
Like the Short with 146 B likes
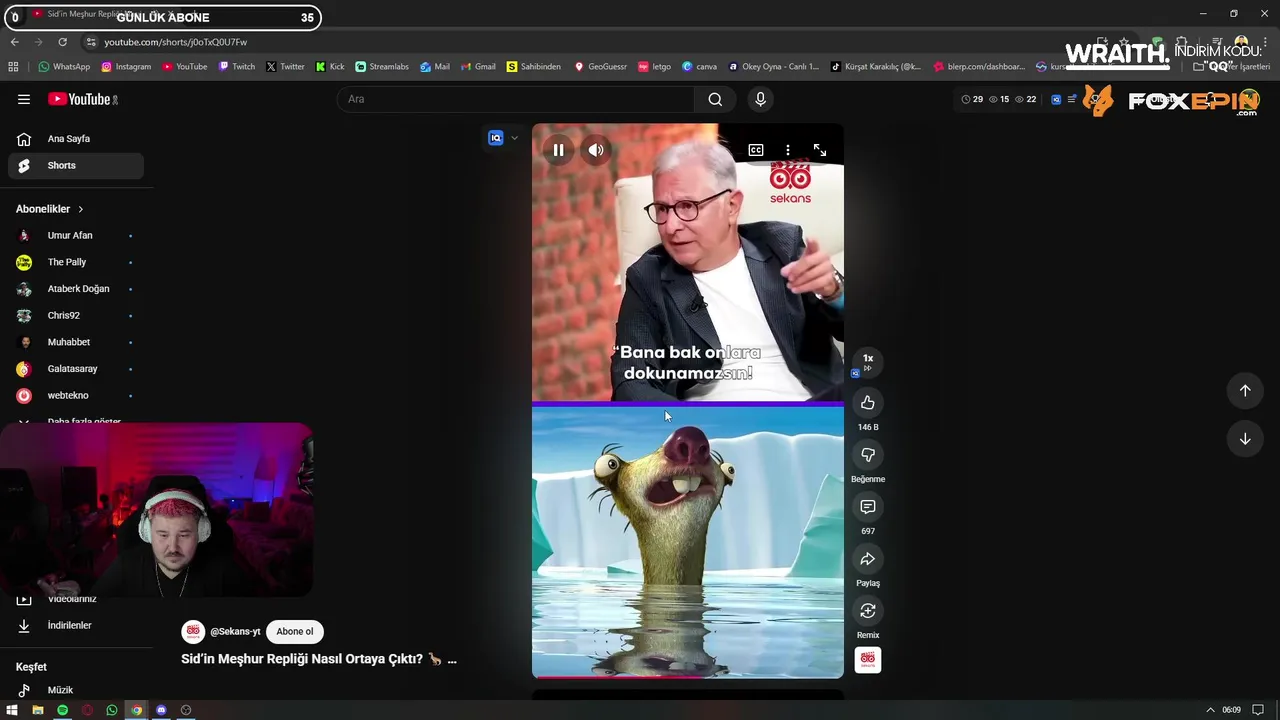[x=868, y=403]
